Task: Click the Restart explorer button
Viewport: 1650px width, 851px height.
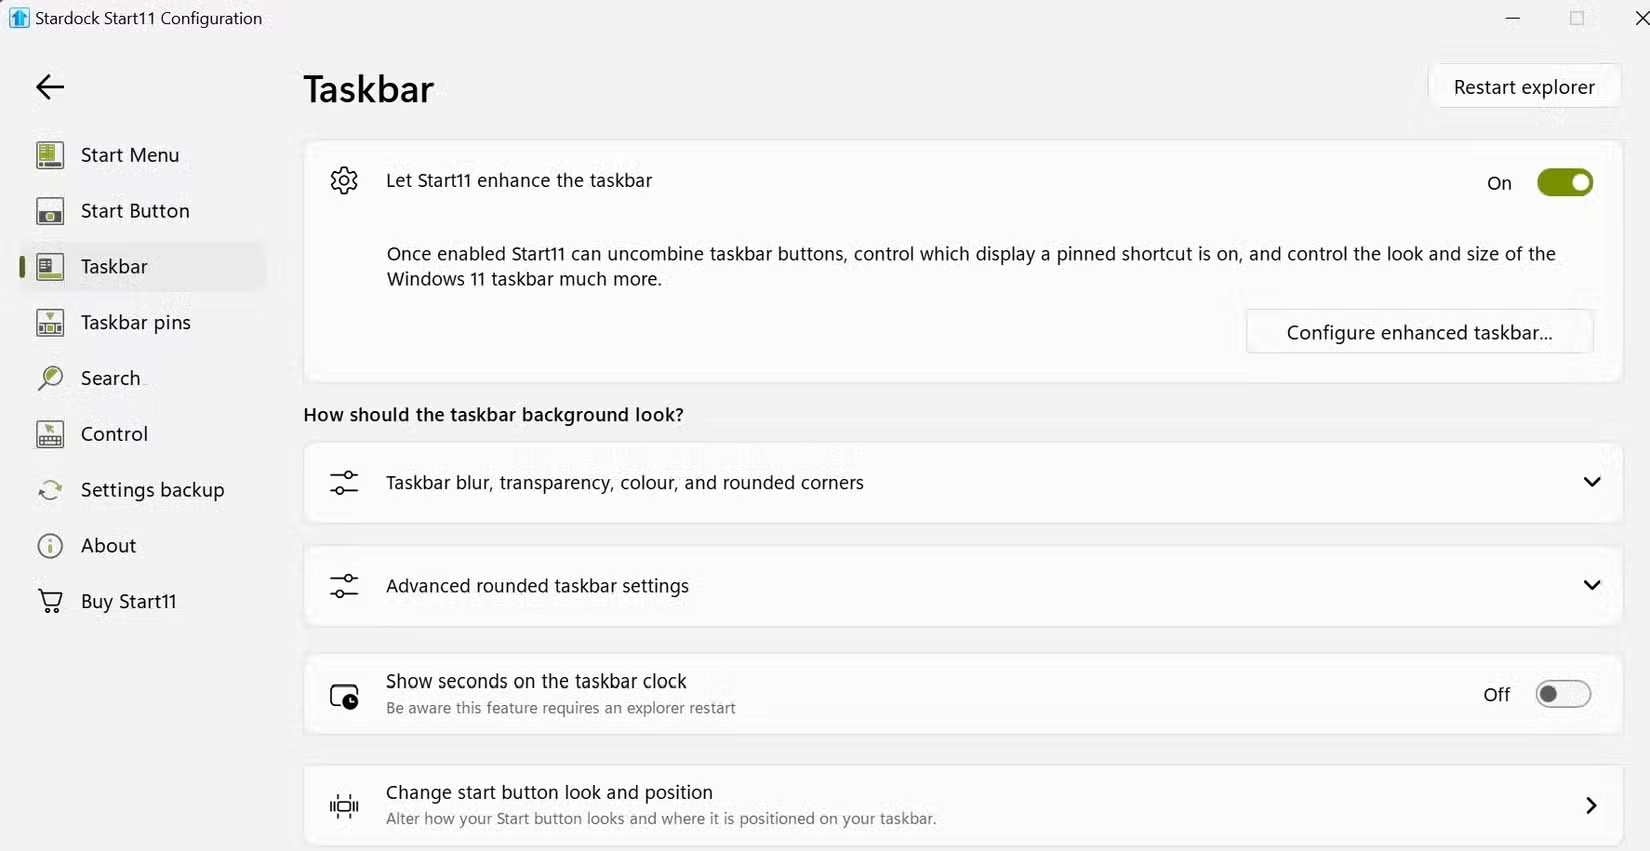Action: (1525, 86)
